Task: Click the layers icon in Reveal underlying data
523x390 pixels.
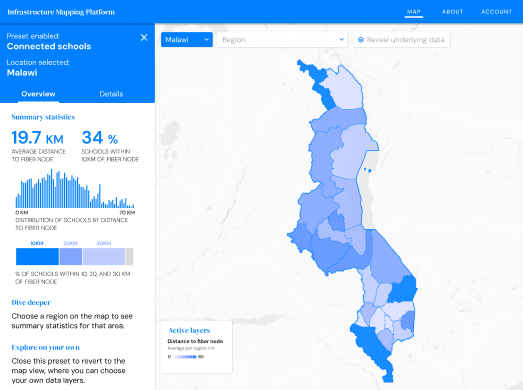Action: (361, 40)
